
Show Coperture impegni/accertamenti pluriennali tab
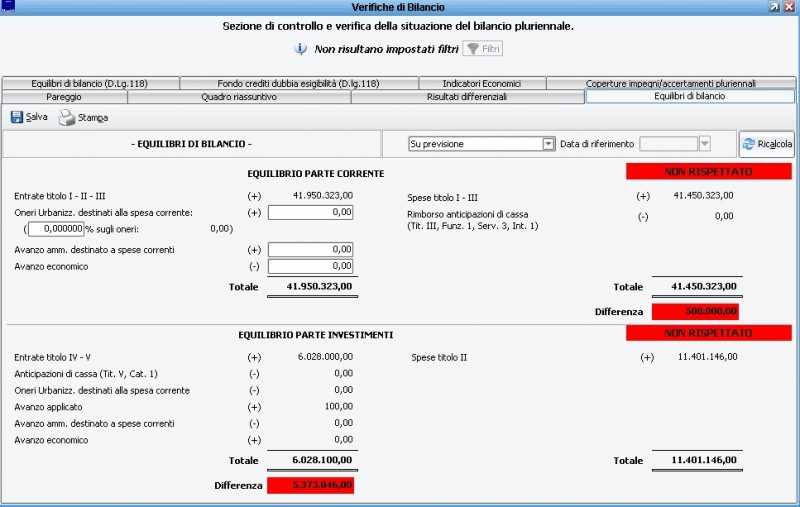click(670, 83)
